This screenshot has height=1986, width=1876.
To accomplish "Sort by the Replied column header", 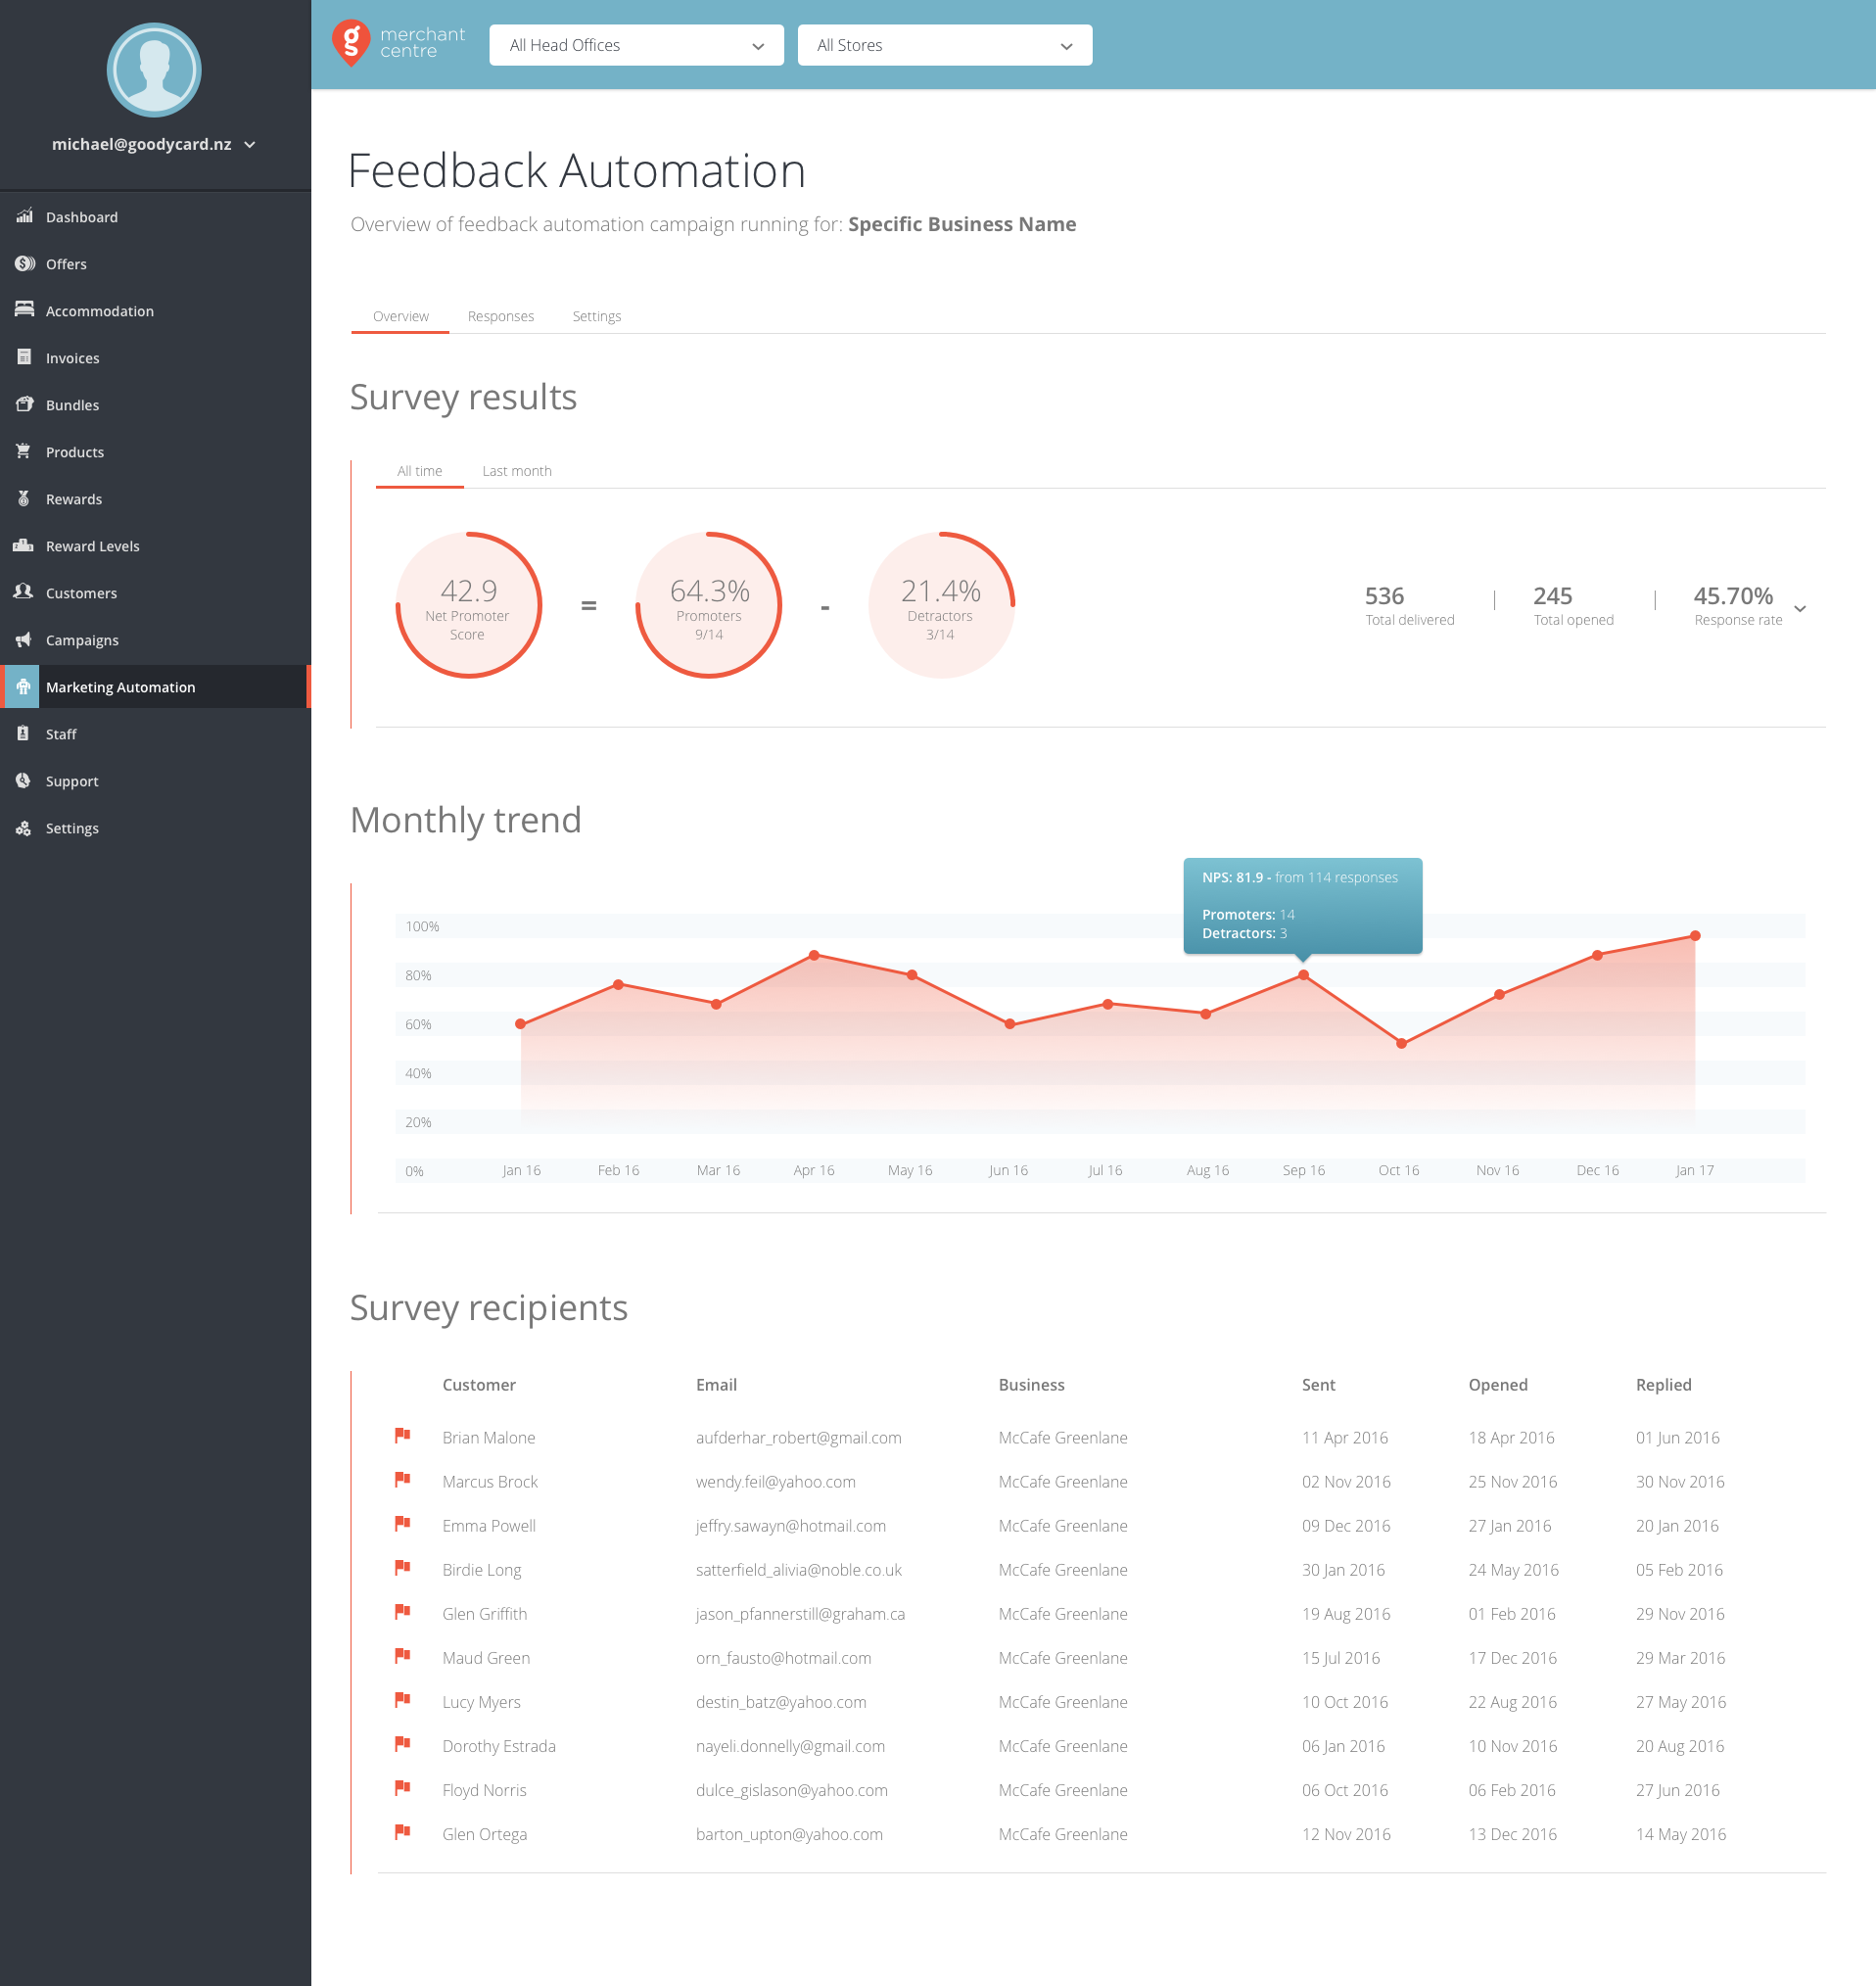I will [1663, 1384].
